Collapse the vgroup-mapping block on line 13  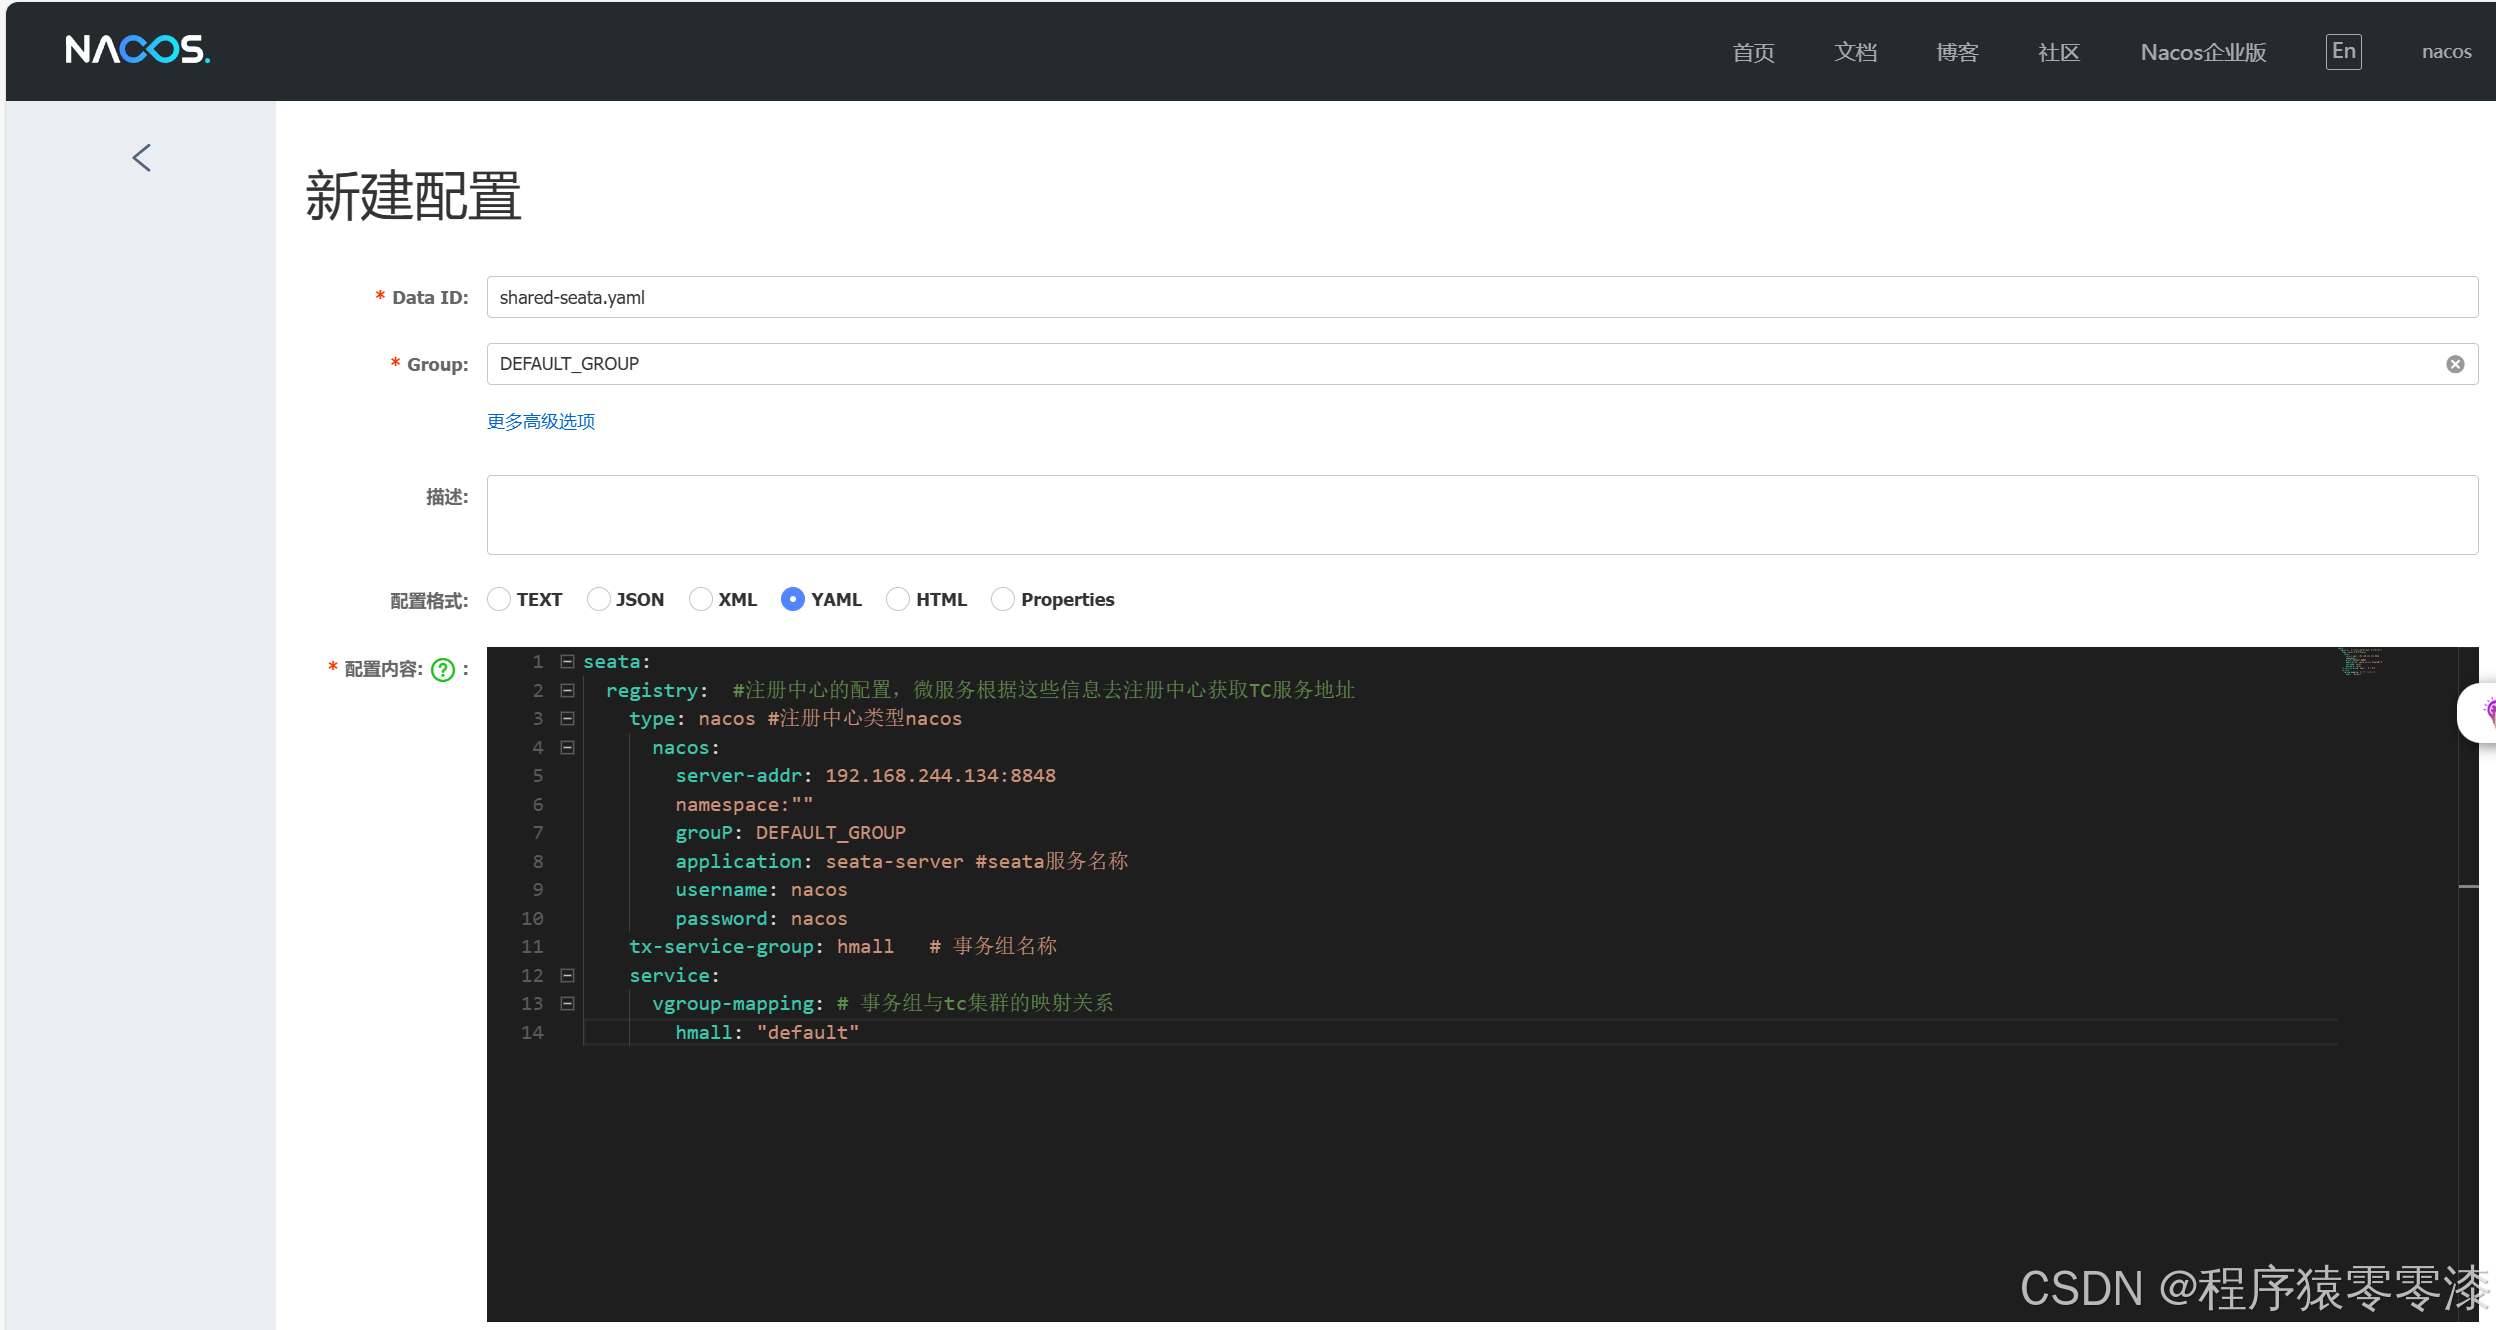coord(567,1003)
